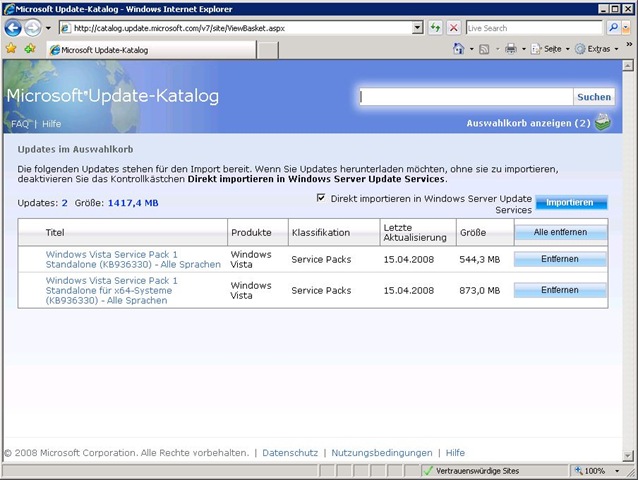Click the Stop loading red X icon
638x480 pixels.
point(454,28)
